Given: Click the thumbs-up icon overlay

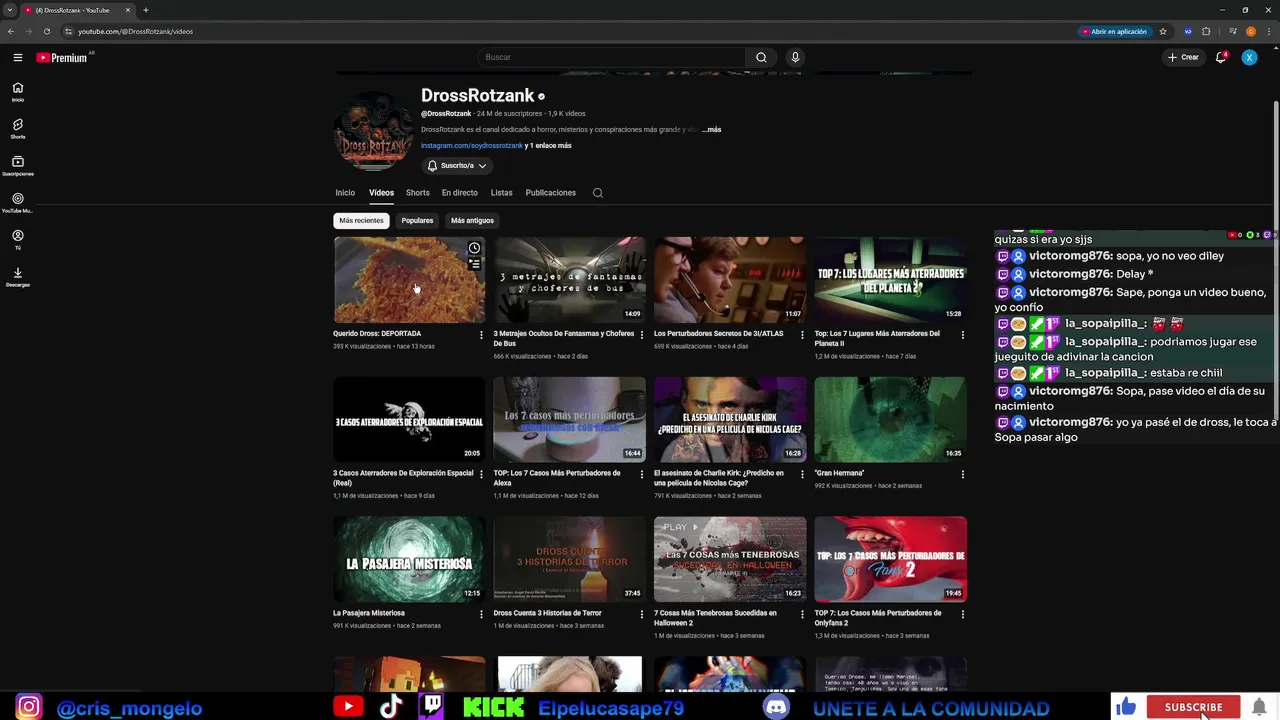Looking at the screenshot, I should coord(1126,707).
